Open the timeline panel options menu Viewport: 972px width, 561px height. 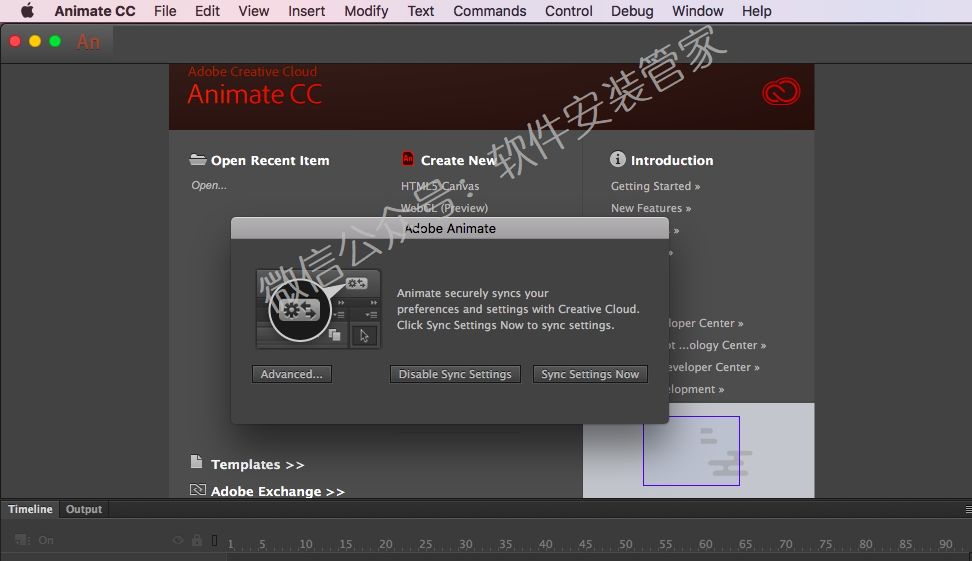(x=968, y=509)
